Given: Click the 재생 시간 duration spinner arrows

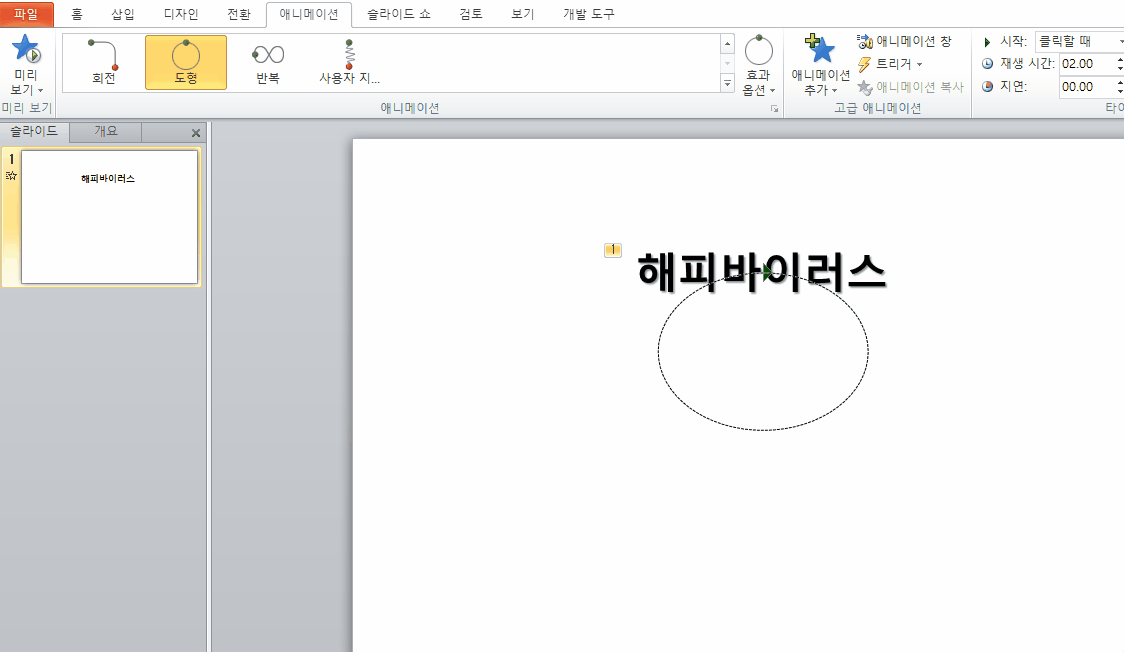Looking at the screenshot, I should (x=1120, y=64).
